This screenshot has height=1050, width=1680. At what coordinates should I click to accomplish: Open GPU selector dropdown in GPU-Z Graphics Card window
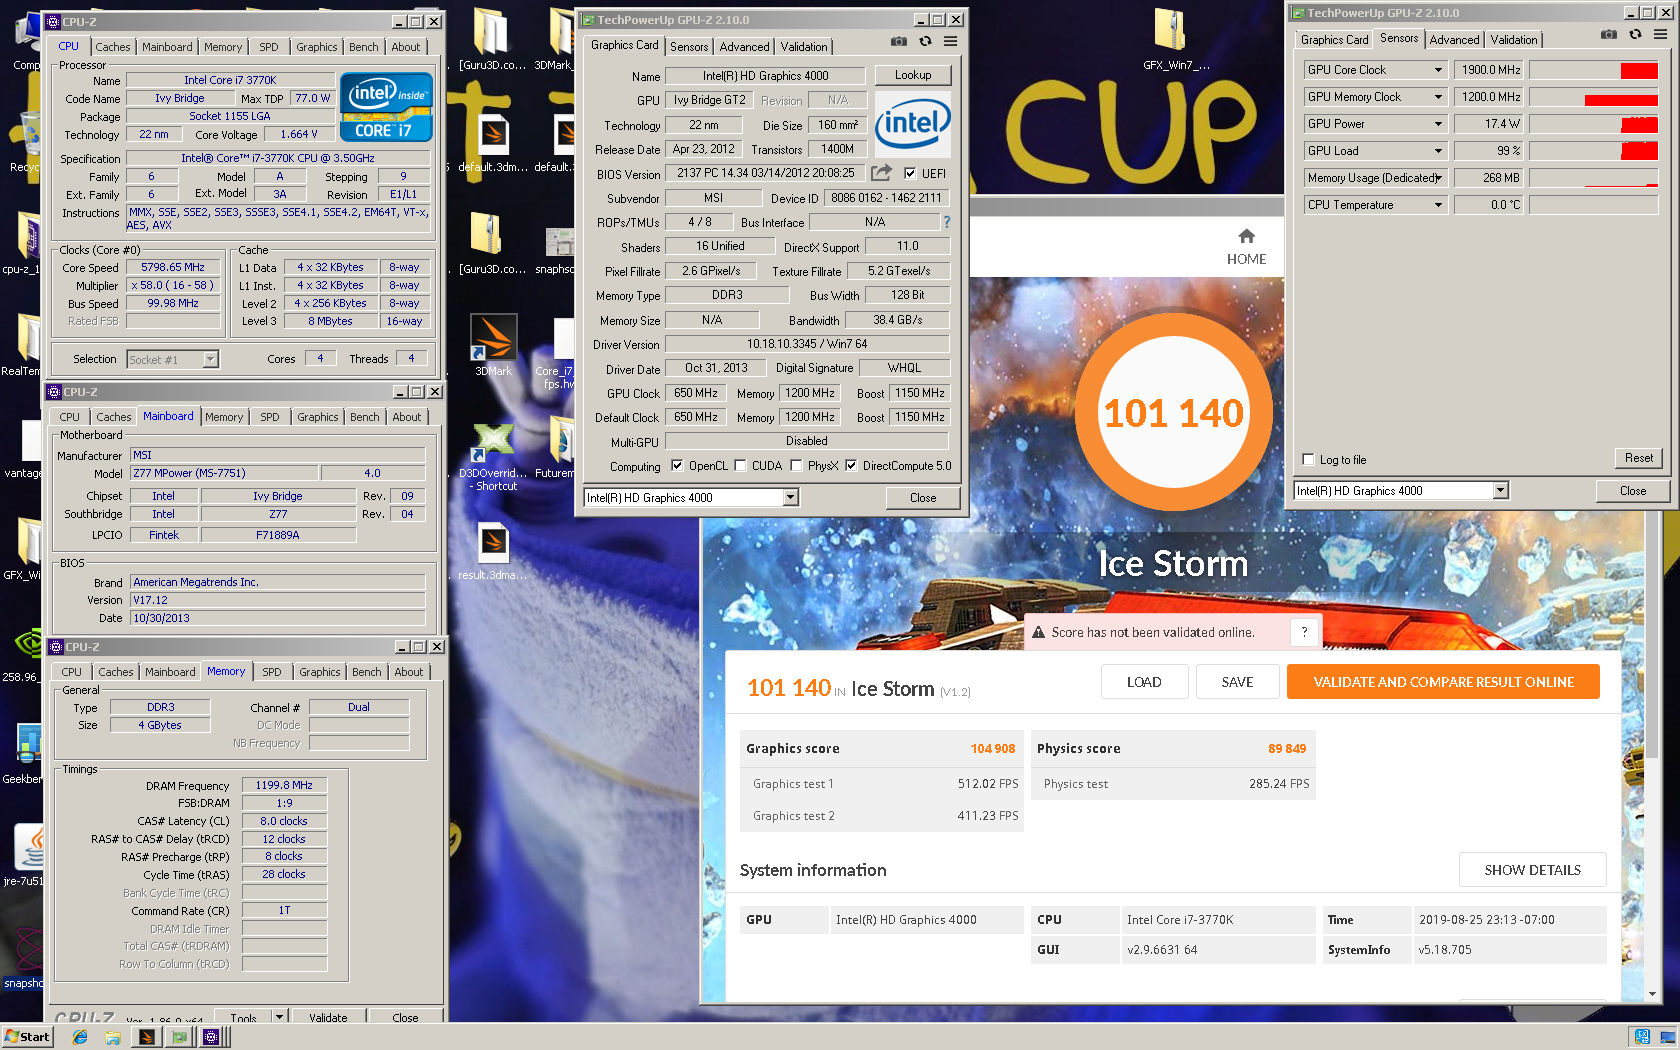click(x=790, y=497)
